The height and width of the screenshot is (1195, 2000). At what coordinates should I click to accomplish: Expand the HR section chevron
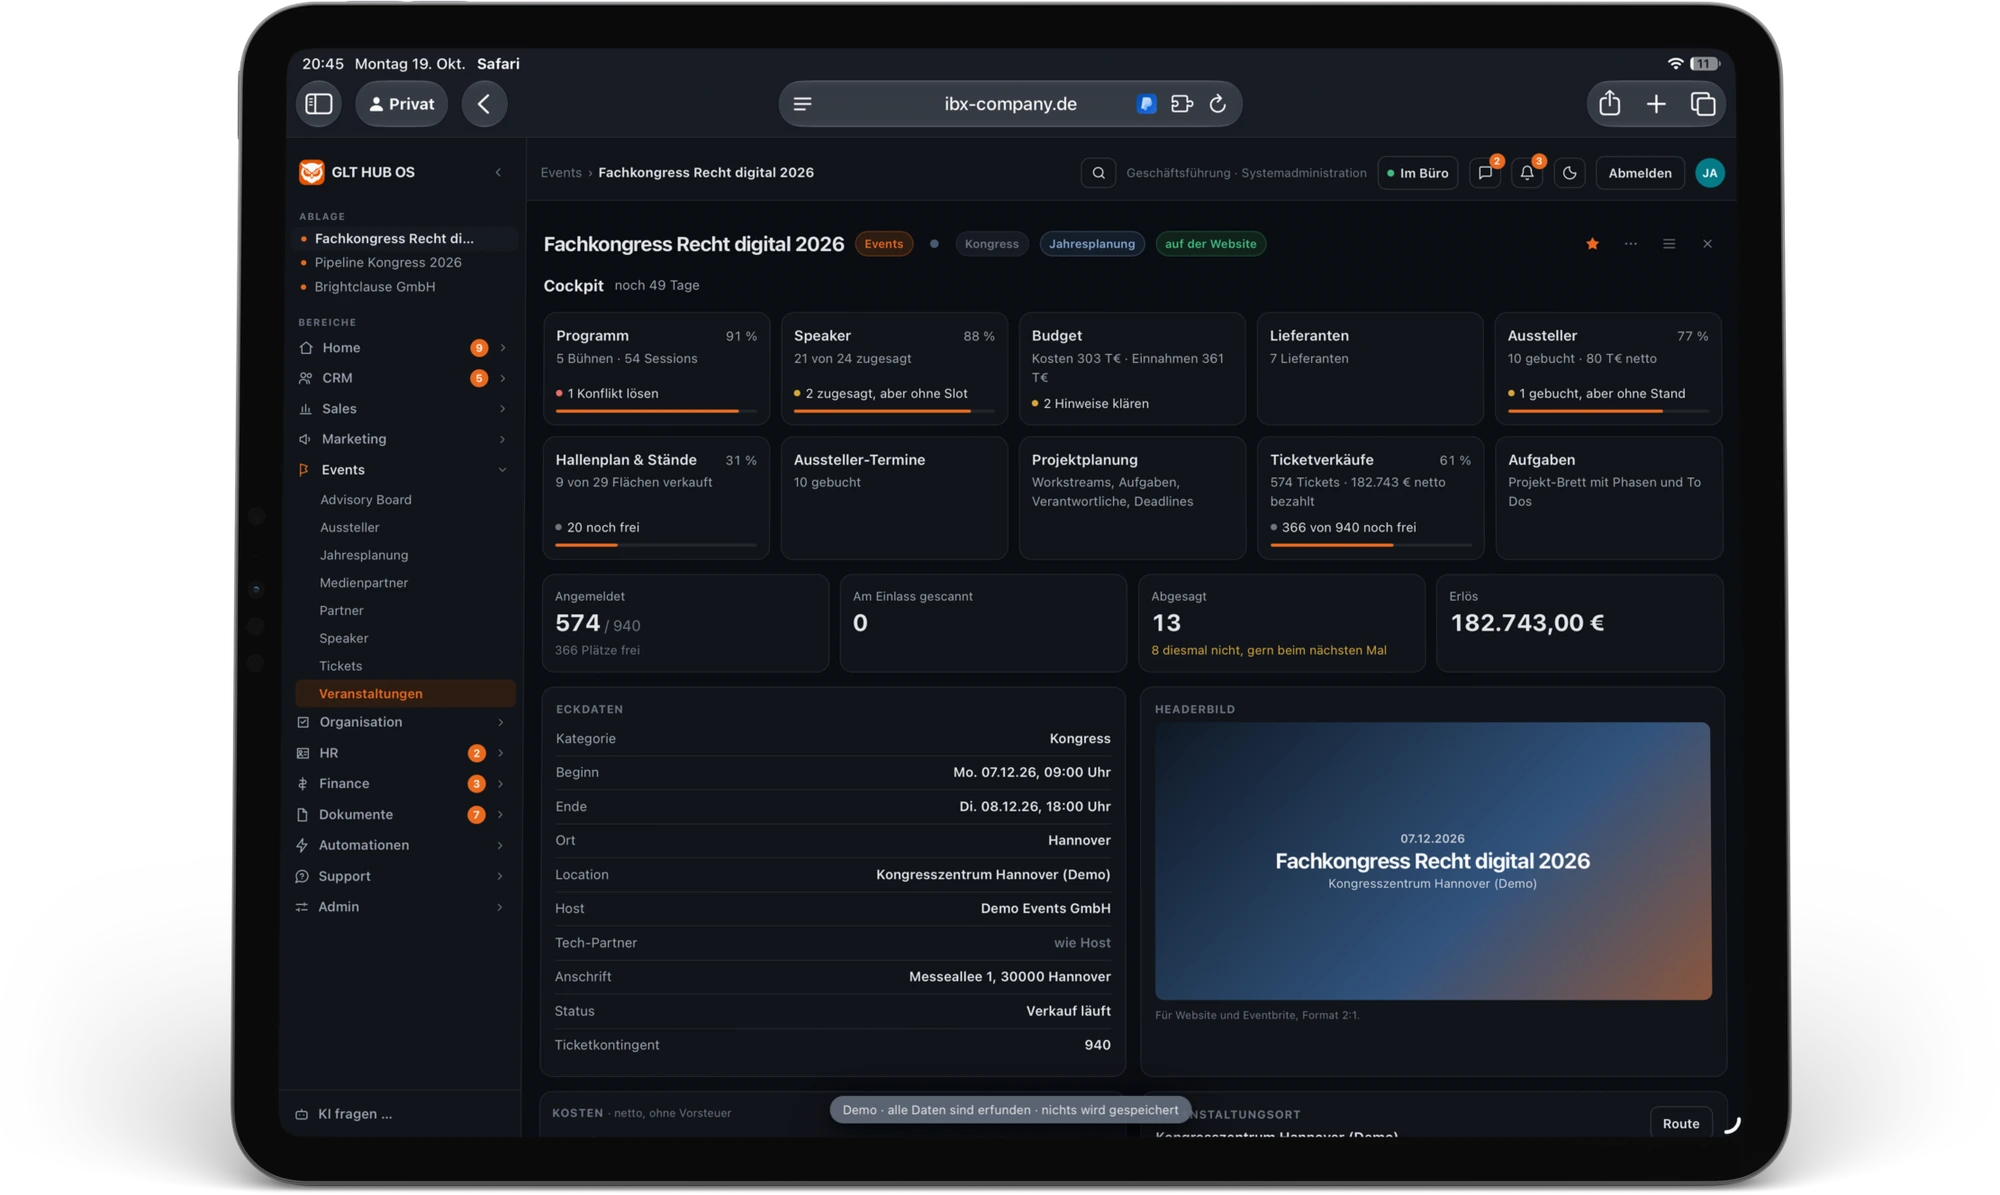[x=500, y=753]
